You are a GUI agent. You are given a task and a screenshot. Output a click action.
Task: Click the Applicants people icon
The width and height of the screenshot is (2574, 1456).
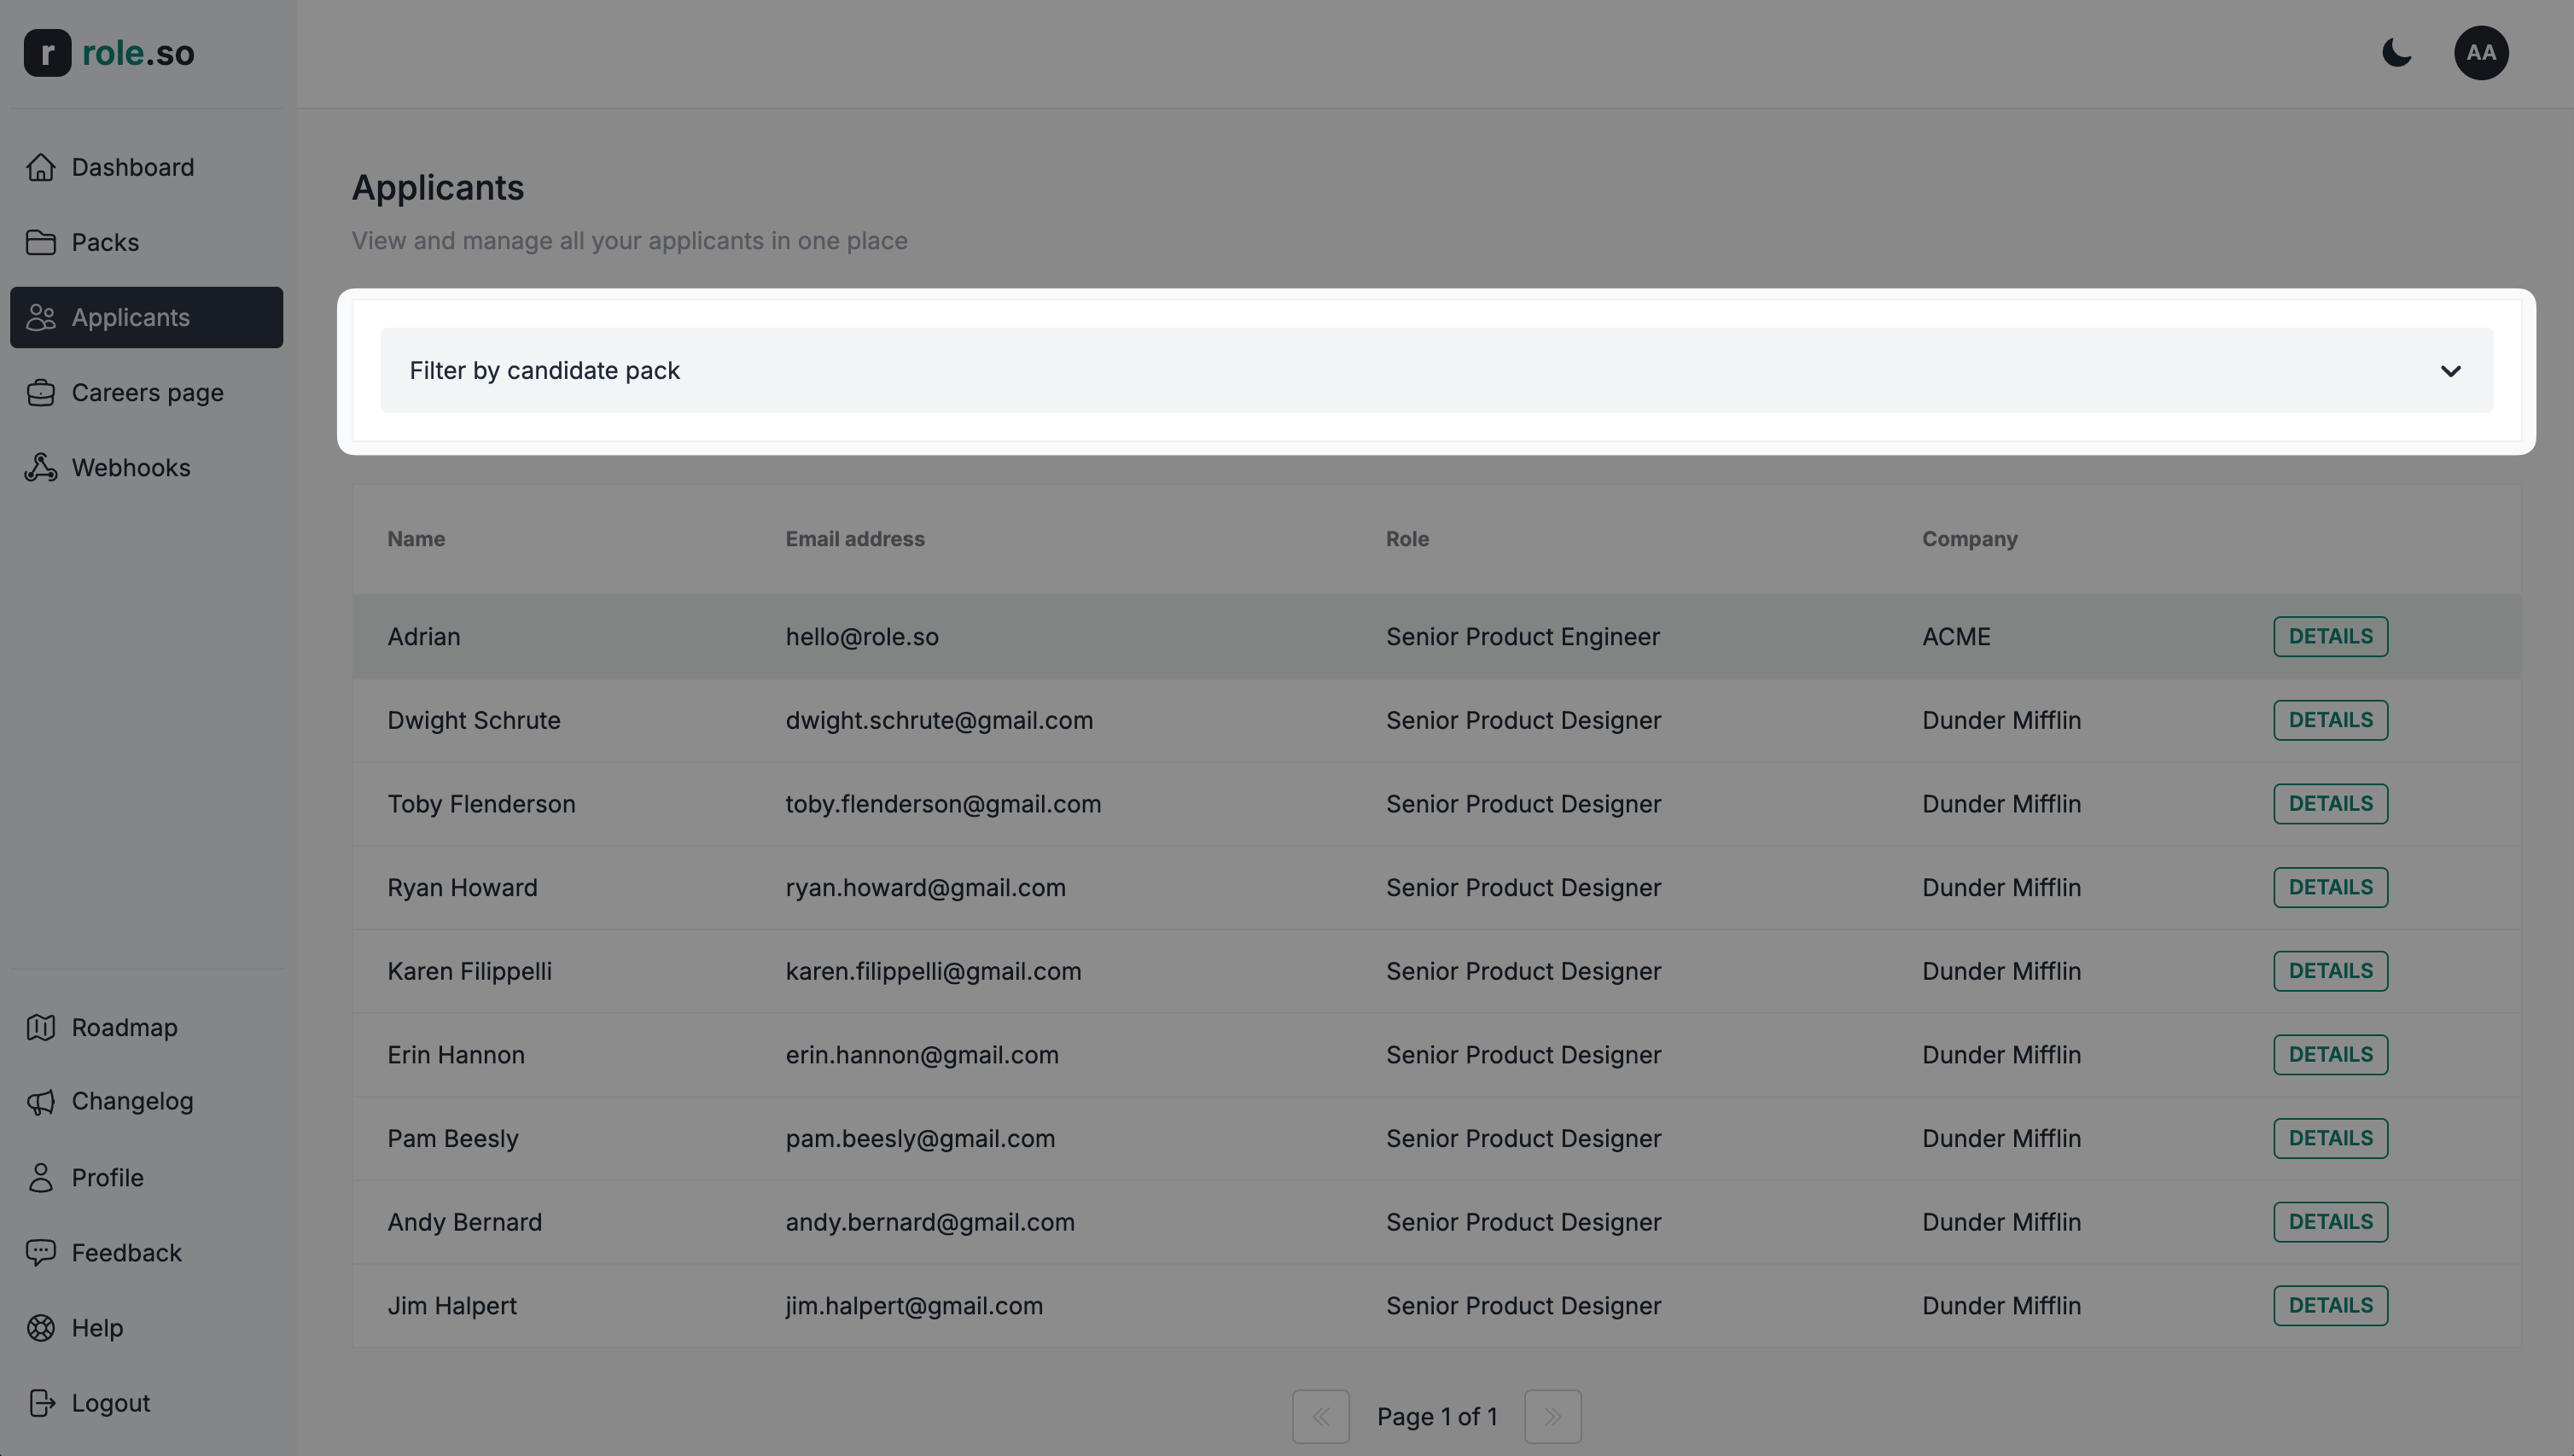41,317
